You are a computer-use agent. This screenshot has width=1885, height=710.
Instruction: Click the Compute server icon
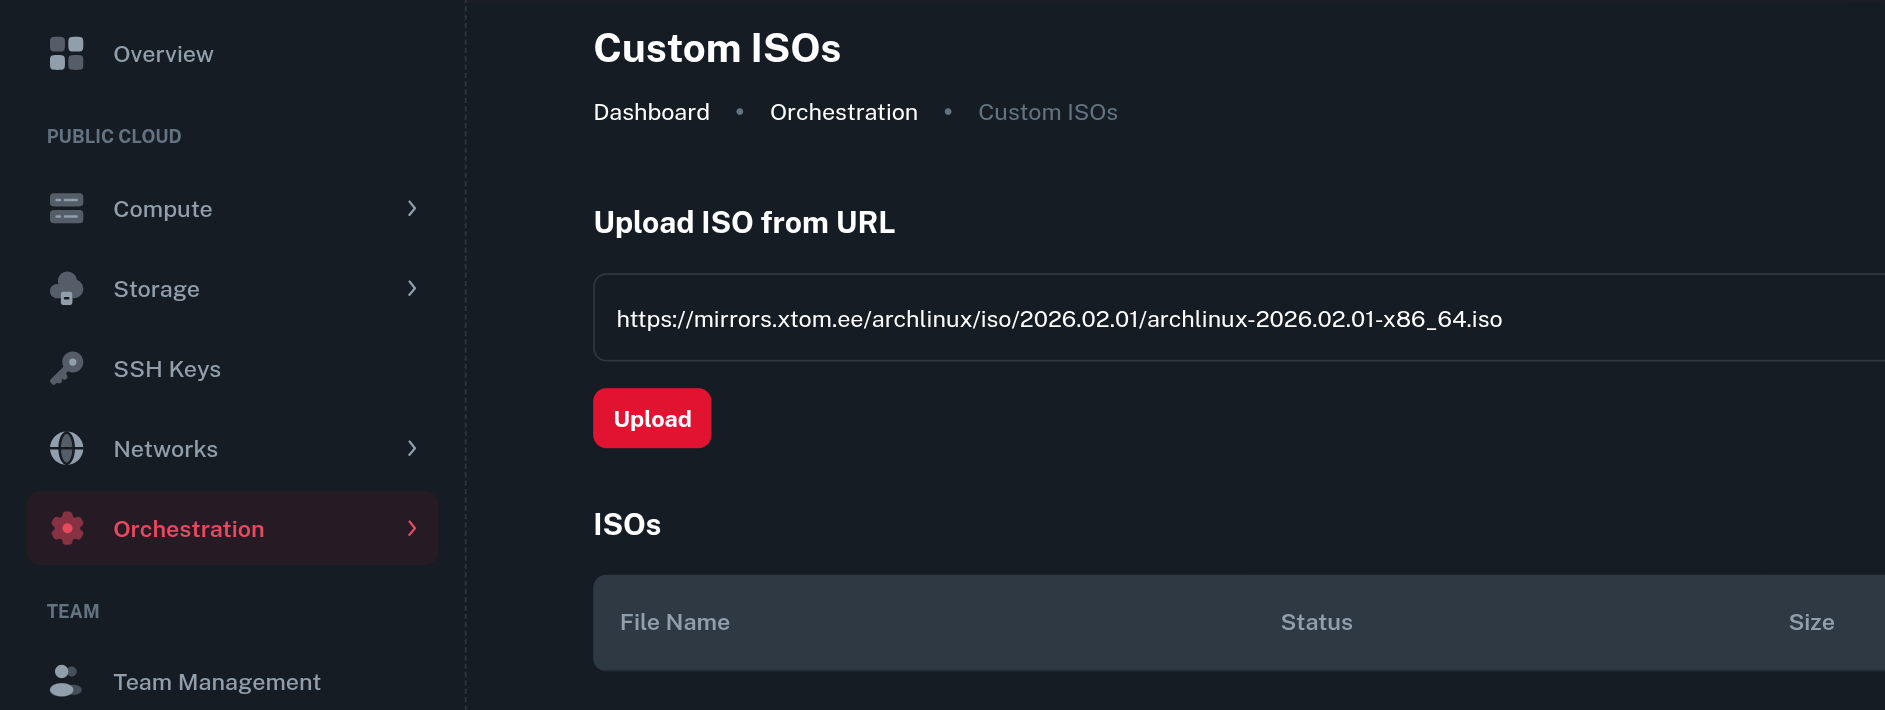[x=66, y=209]
